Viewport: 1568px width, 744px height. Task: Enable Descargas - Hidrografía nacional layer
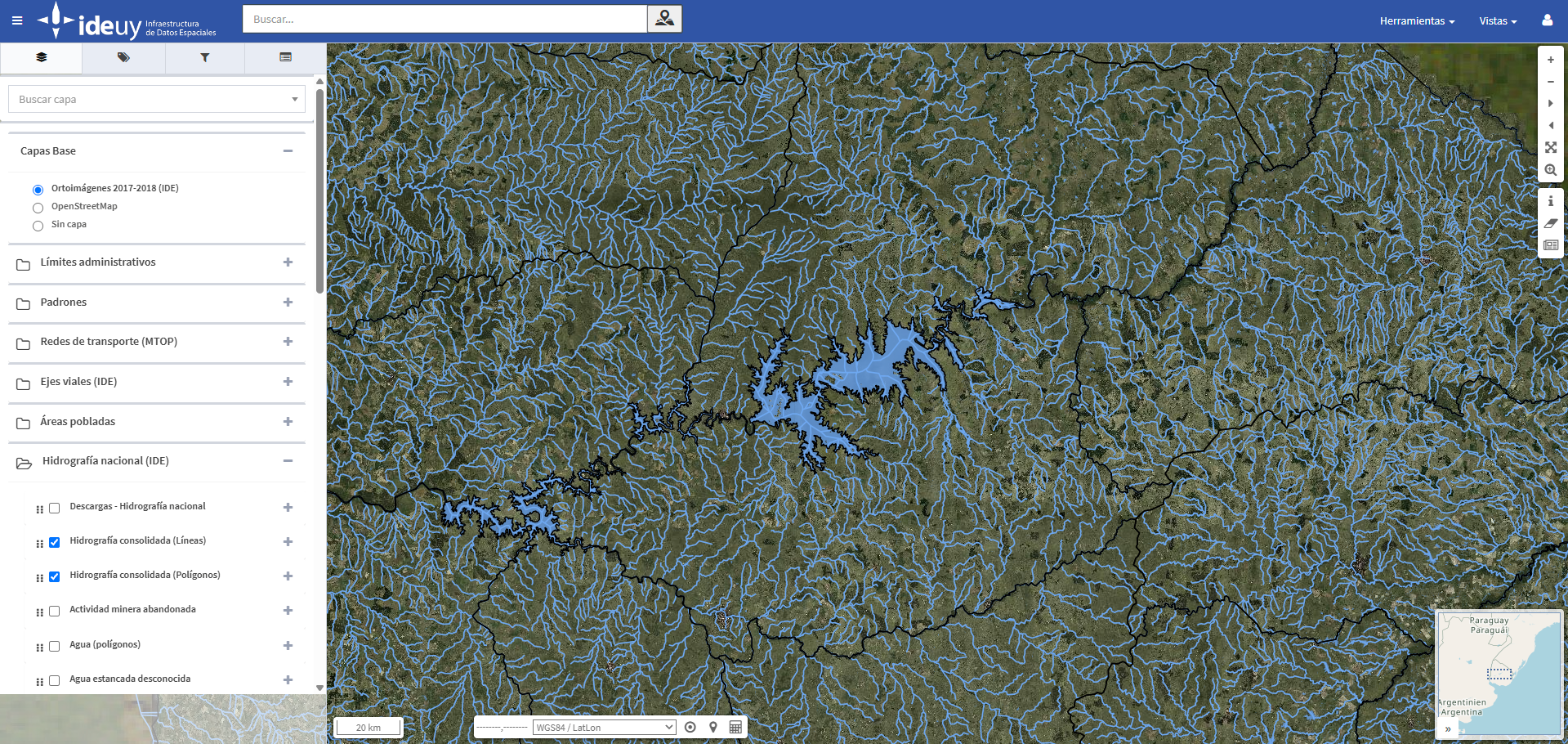coord(54,507)
